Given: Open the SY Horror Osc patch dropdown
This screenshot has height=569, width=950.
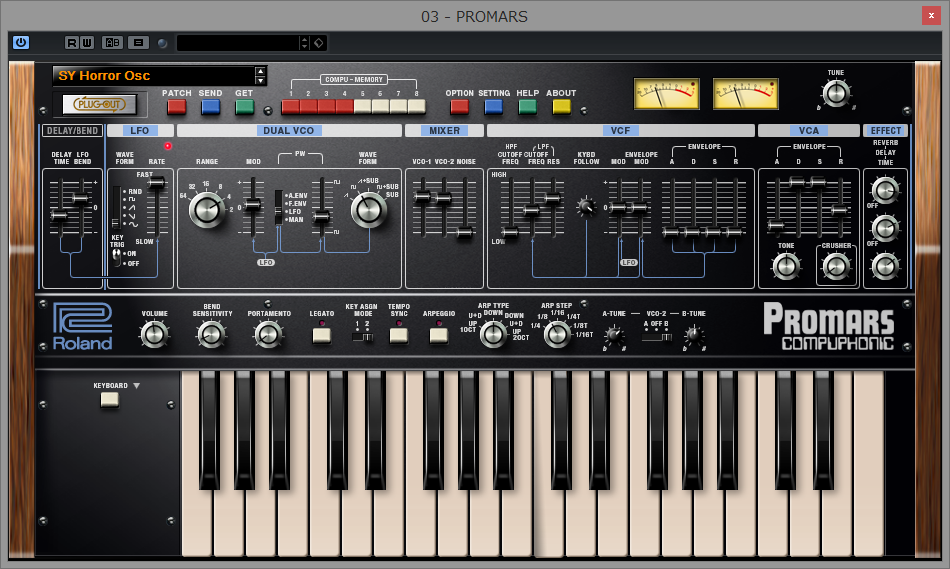Looking at the screenshot, I should click(x=154, y=76).
